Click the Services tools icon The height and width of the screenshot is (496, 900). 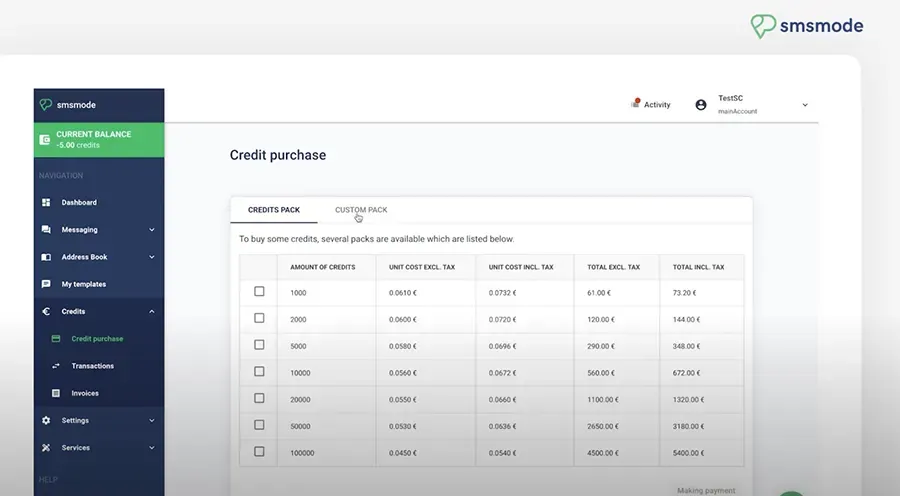tap(46, 448)
